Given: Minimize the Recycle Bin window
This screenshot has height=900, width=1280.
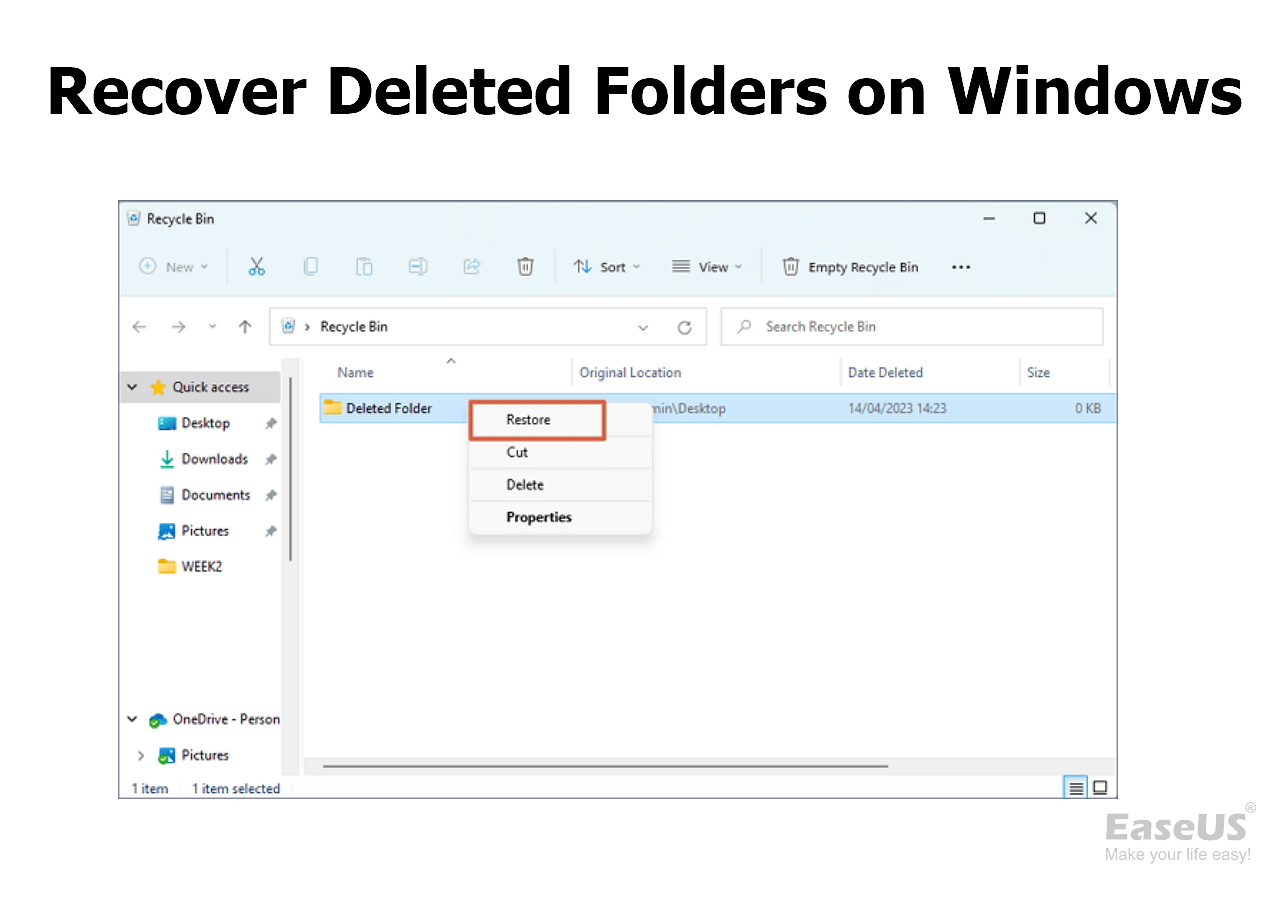Looking at the screenshot, I should point(989,218).
